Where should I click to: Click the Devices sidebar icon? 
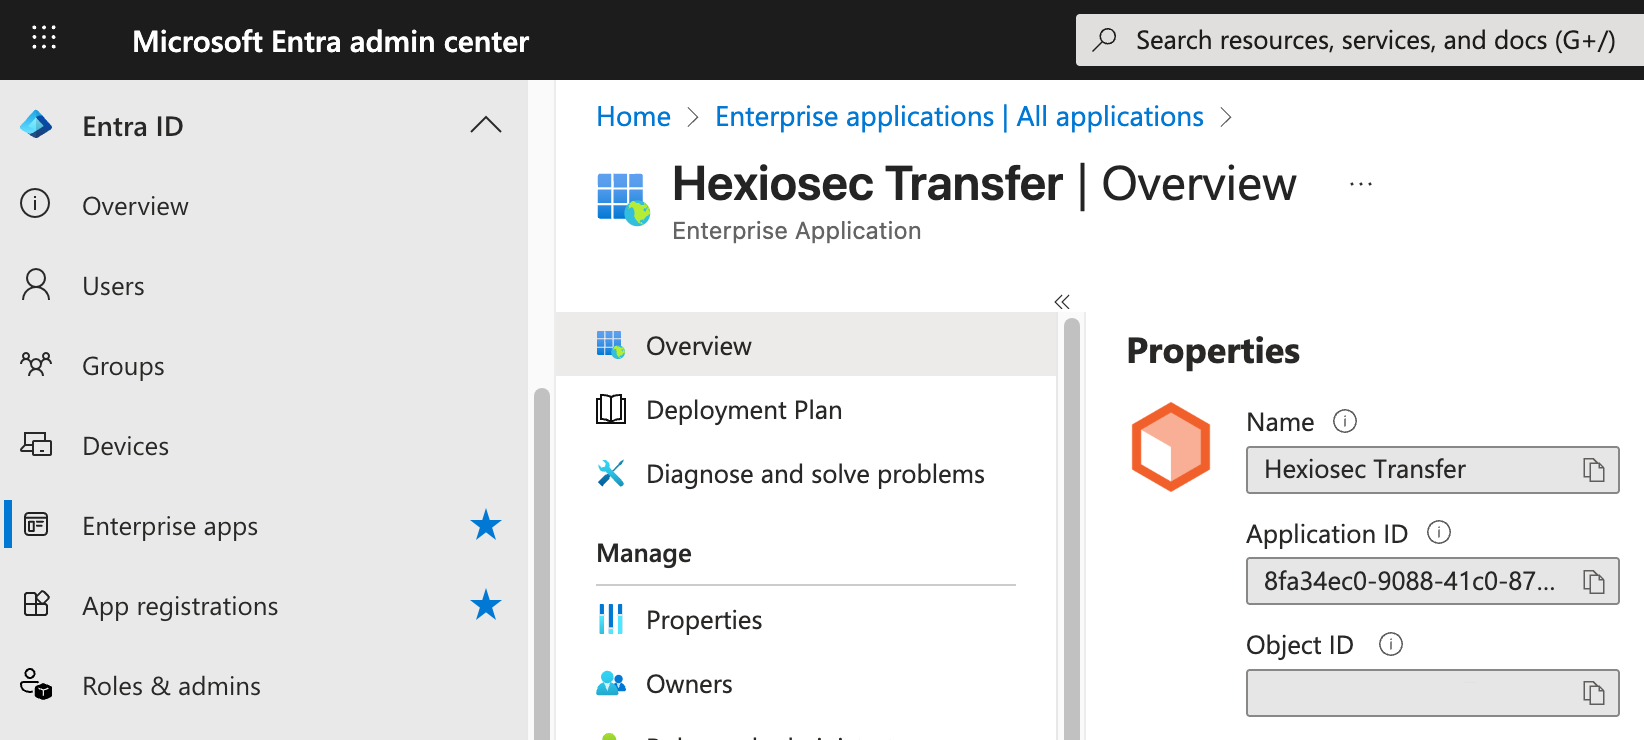coord(36,445)
